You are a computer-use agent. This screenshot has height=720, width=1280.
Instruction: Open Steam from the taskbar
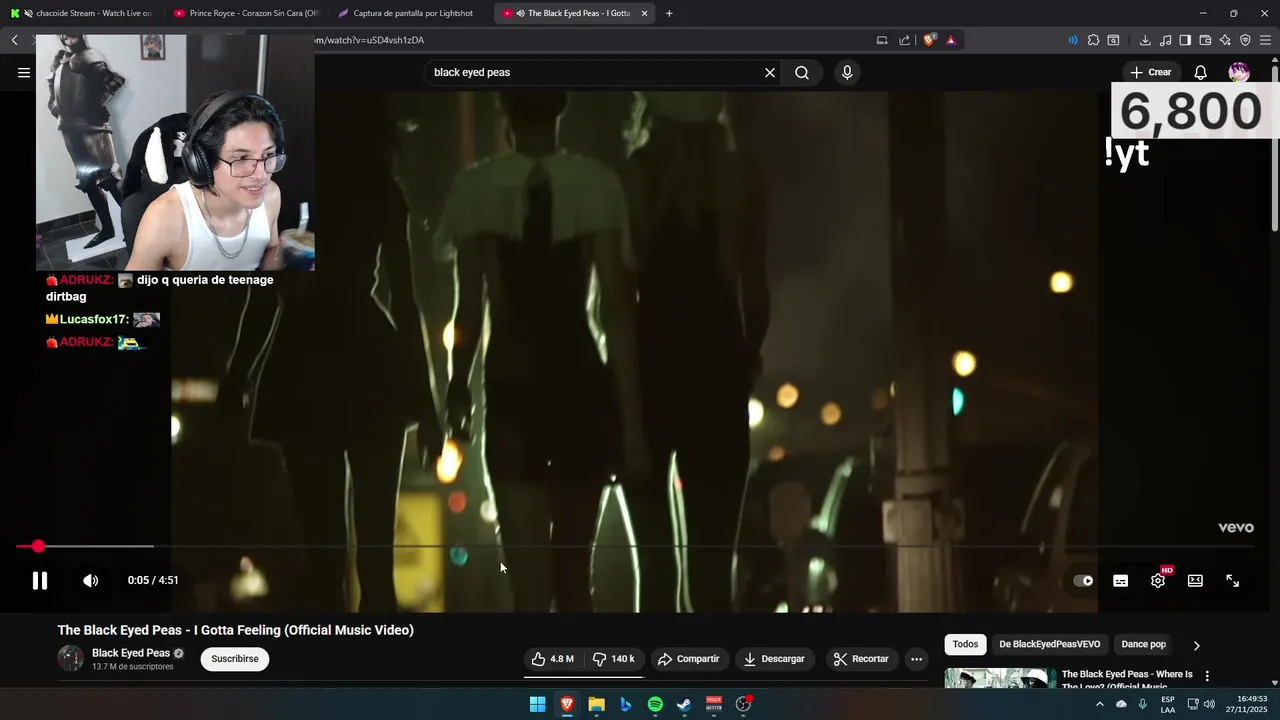point(684,704)
